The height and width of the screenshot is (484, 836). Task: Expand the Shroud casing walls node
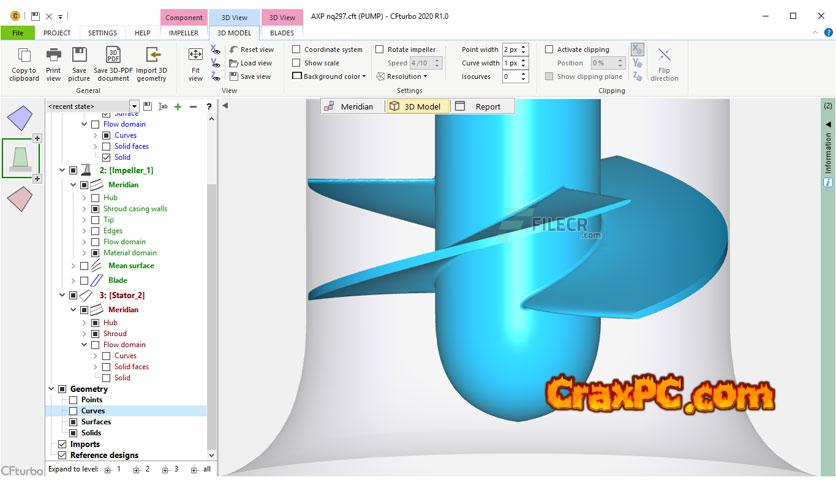click(84, 208)
